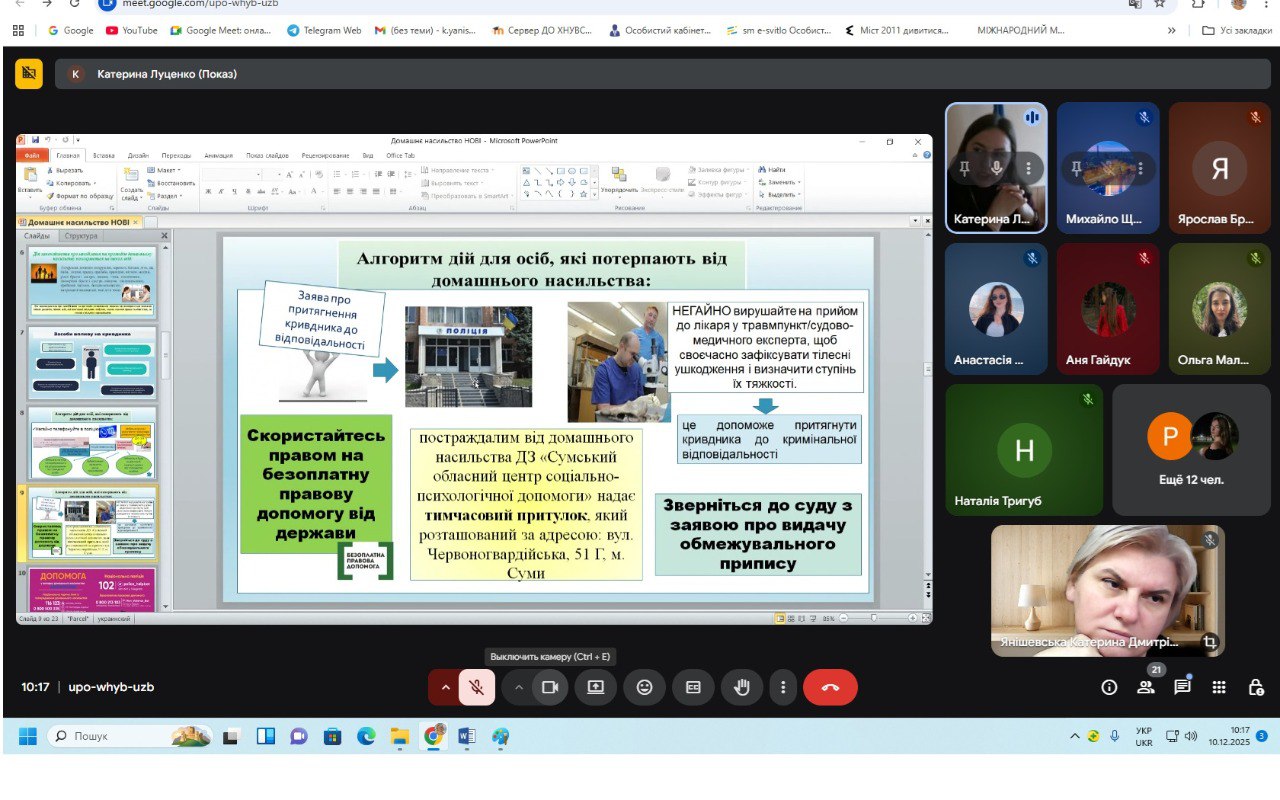Start sharing your screen
Image resolution: width=1280 pixels, height=800 pixels.
596,688
